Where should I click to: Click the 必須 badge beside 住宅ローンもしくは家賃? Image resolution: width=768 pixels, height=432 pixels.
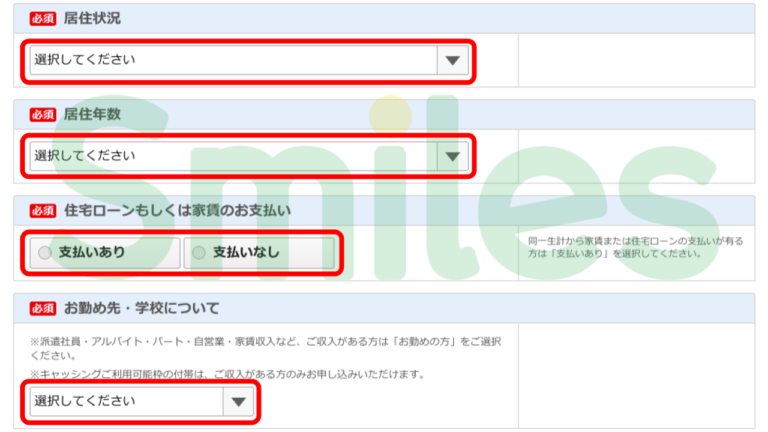[x=43, y=211]
